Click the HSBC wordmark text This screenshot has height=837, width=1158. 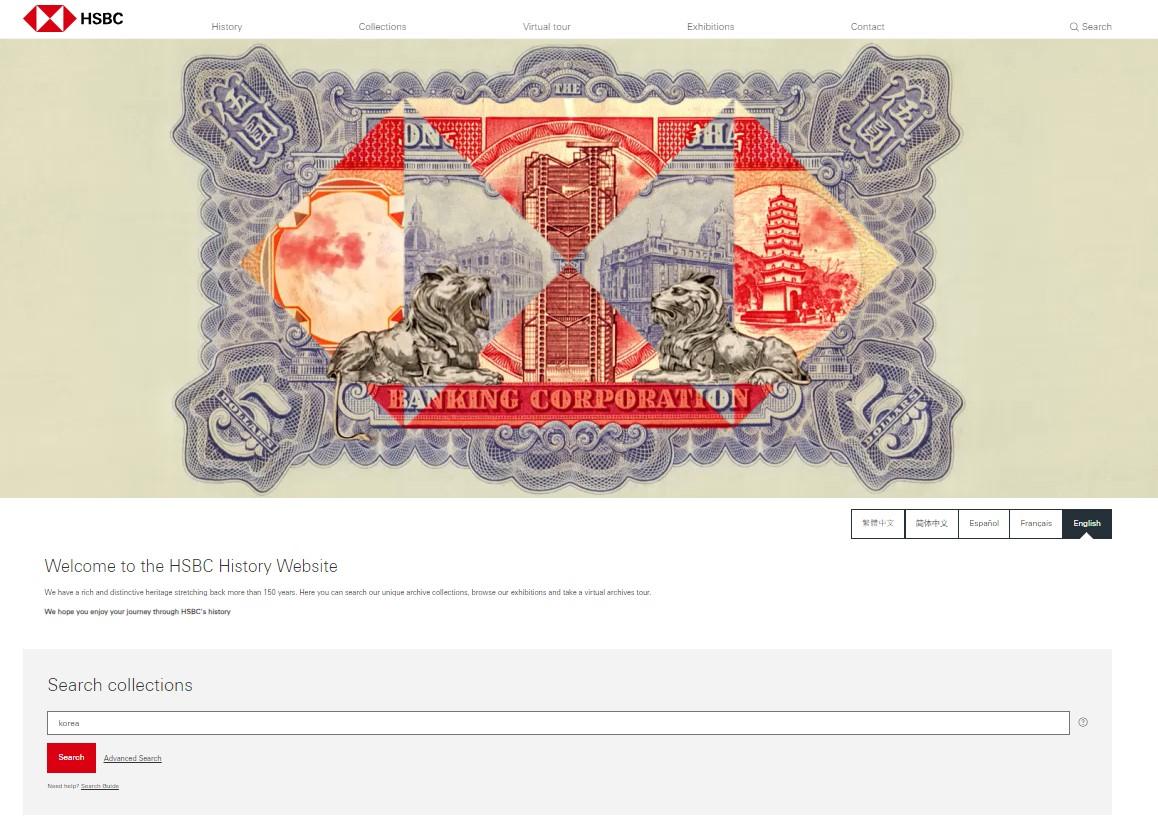102,18
